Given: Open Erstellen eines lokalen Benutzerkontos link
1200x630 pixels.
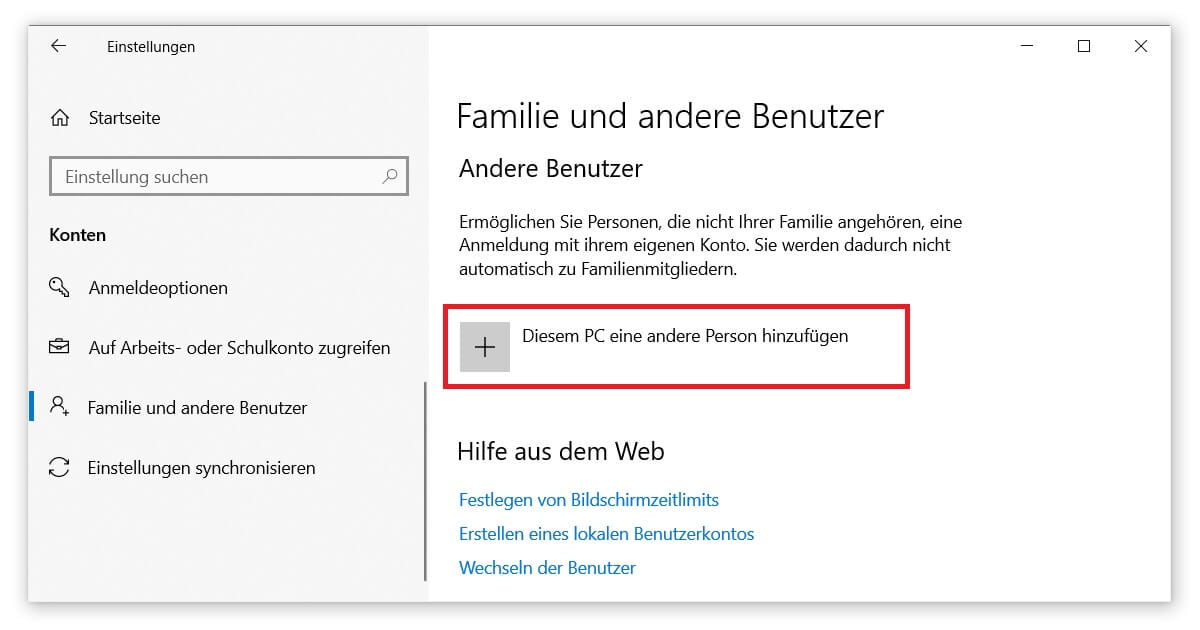Looking at the screenshot, I should pos(606,534).
